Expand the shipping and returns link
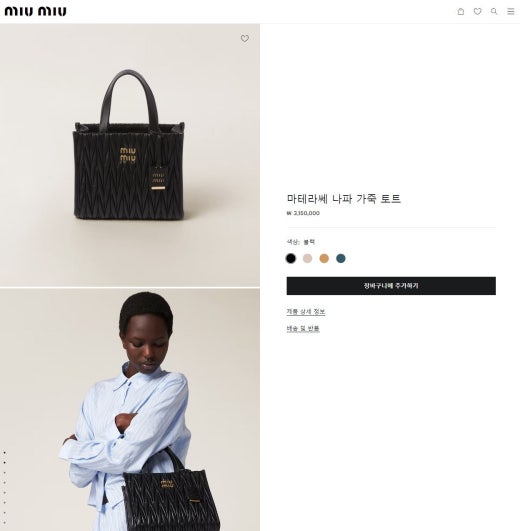Viewport: 520px width, 531px height. (303, 328)
